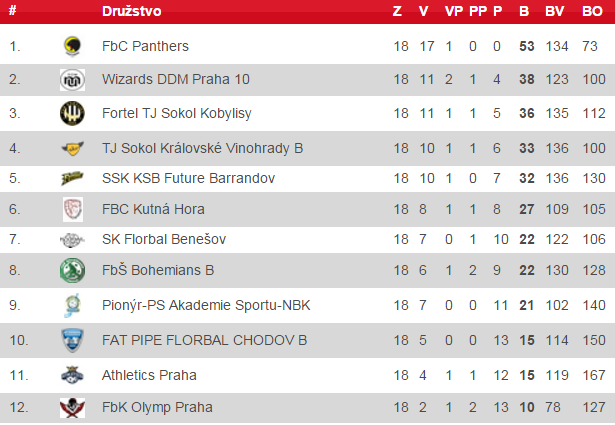Click the B points column header
The width and height of the screenshot is (615, 425).
(524, 12)
